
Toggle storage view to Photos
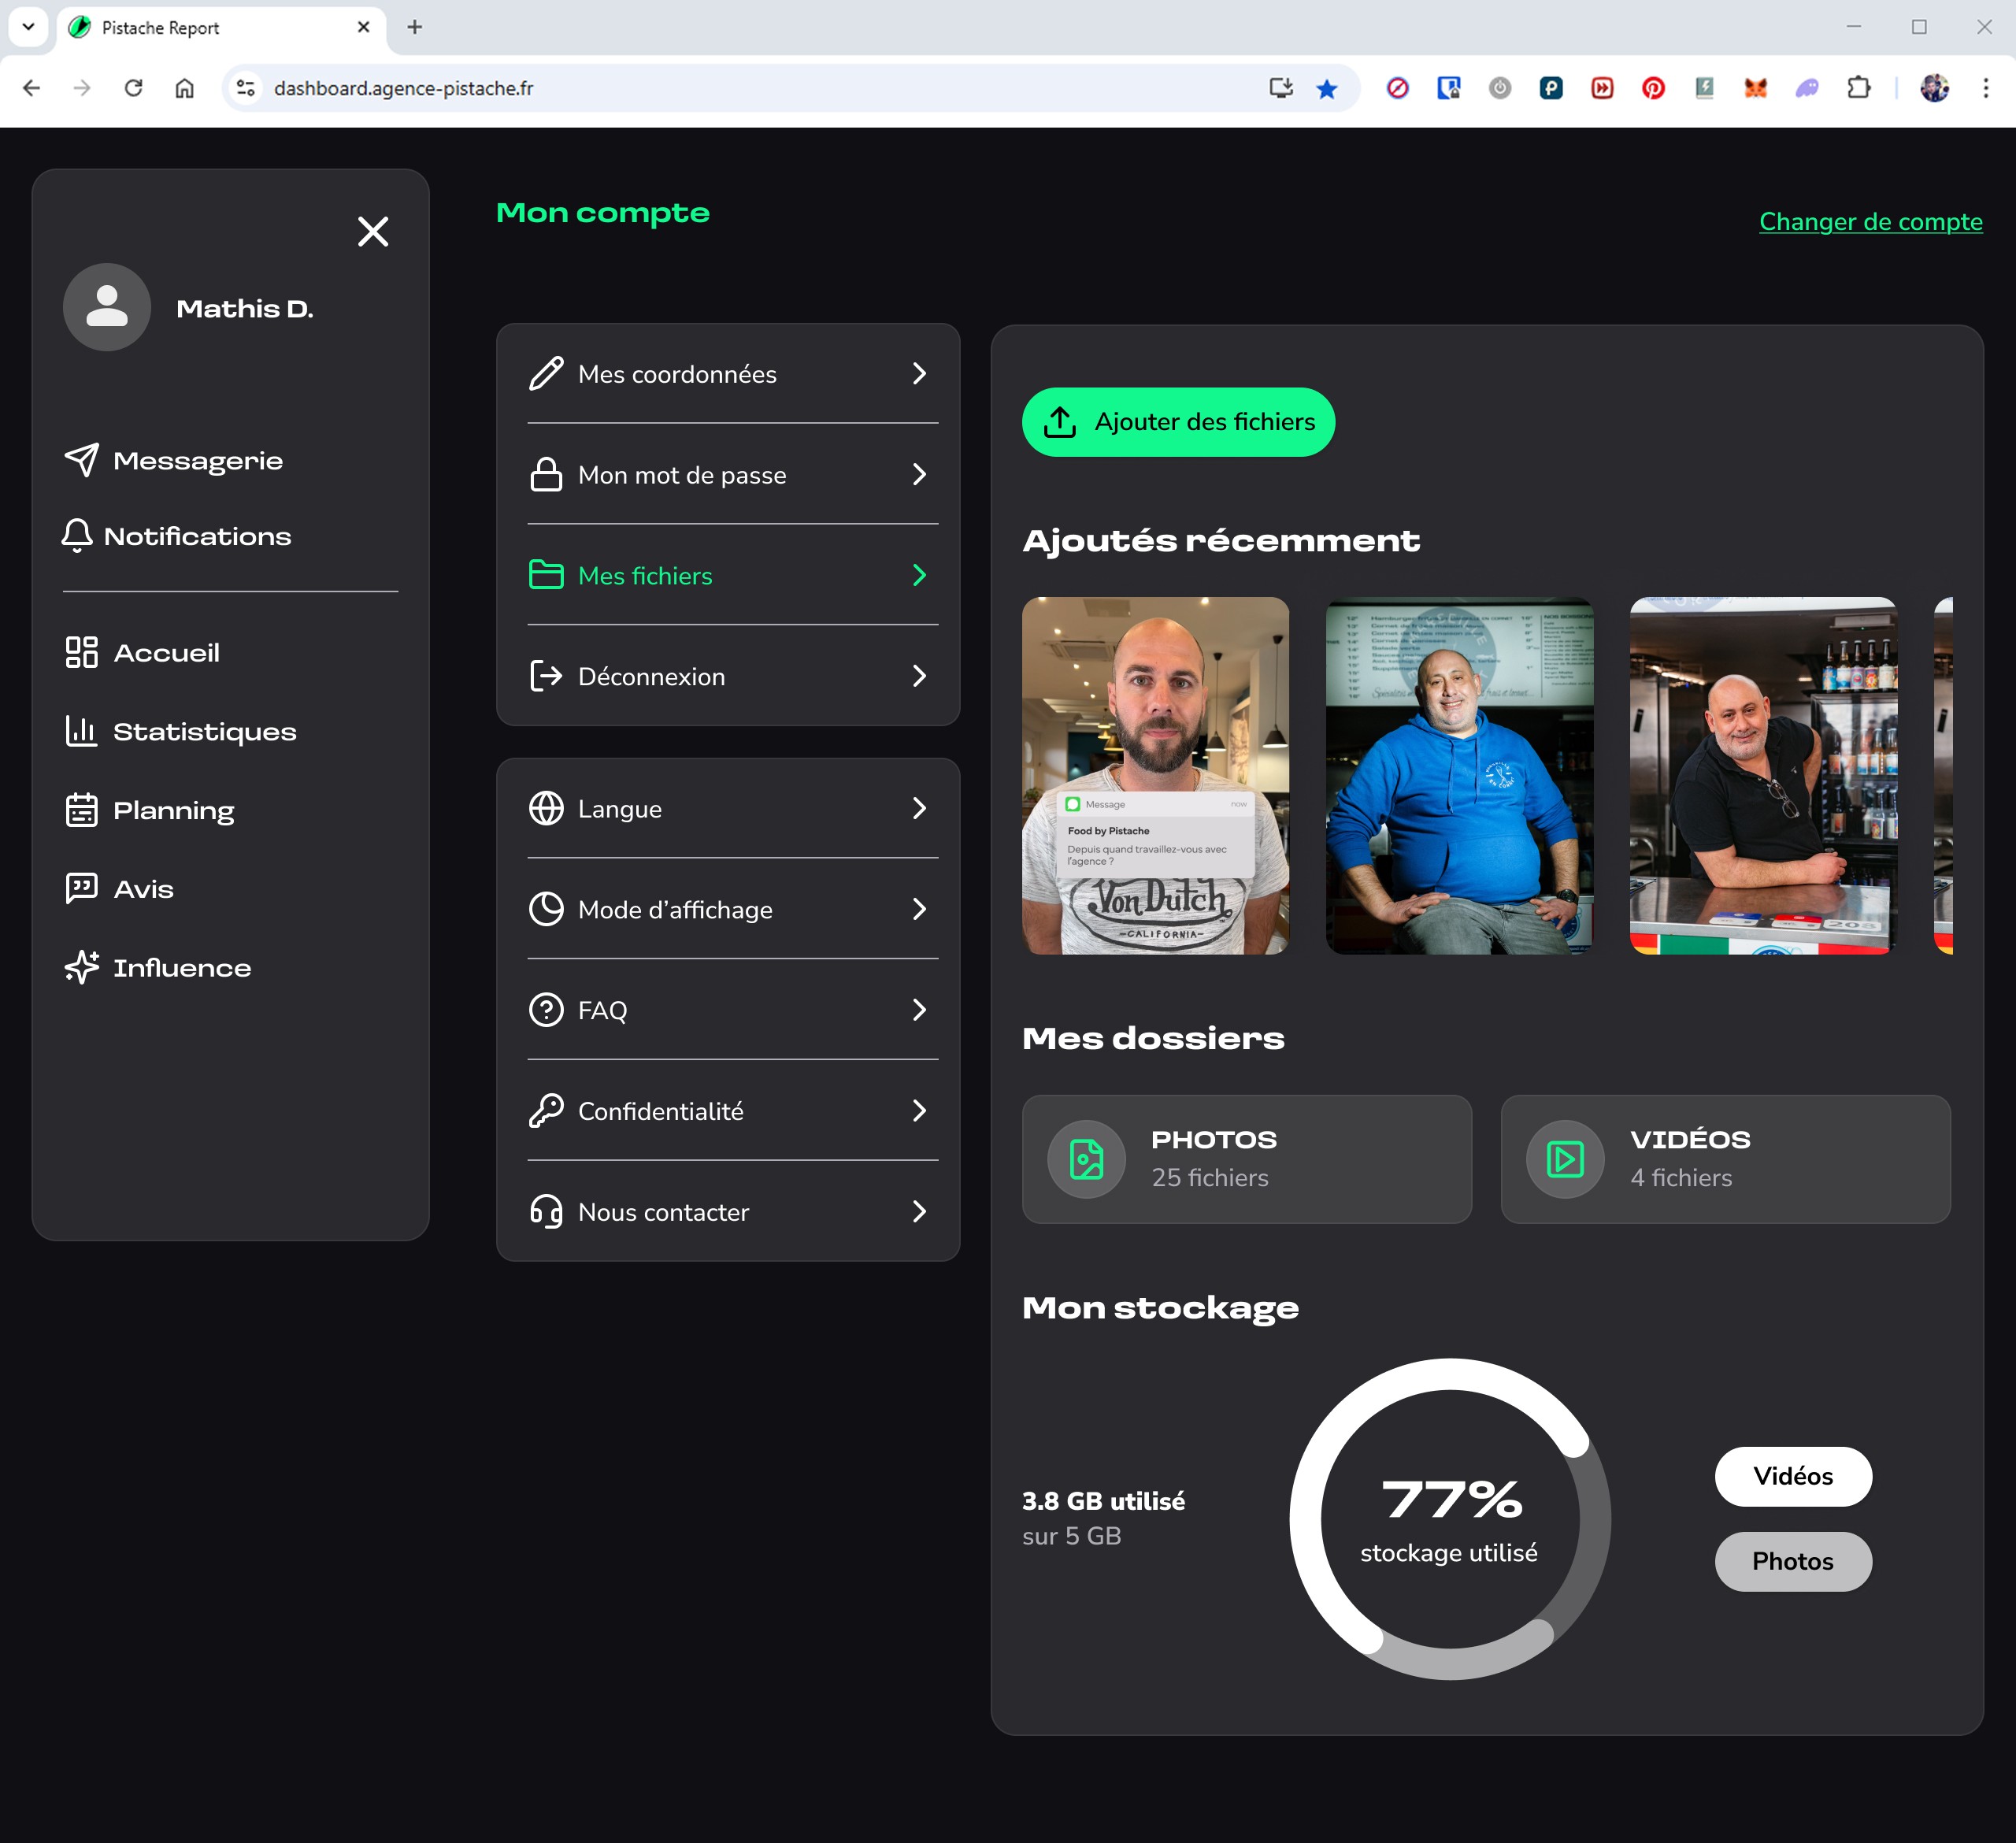pyautogui.click(x=1792, y=1561)
